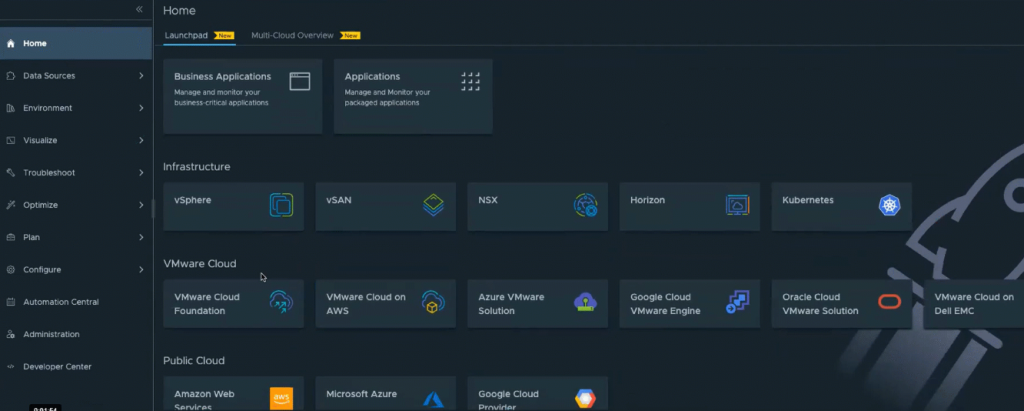Switch to the Multi-Cloud Overview tab
Image resolution: width=1024 pixels, height=411 pixels.
point(292,35)
